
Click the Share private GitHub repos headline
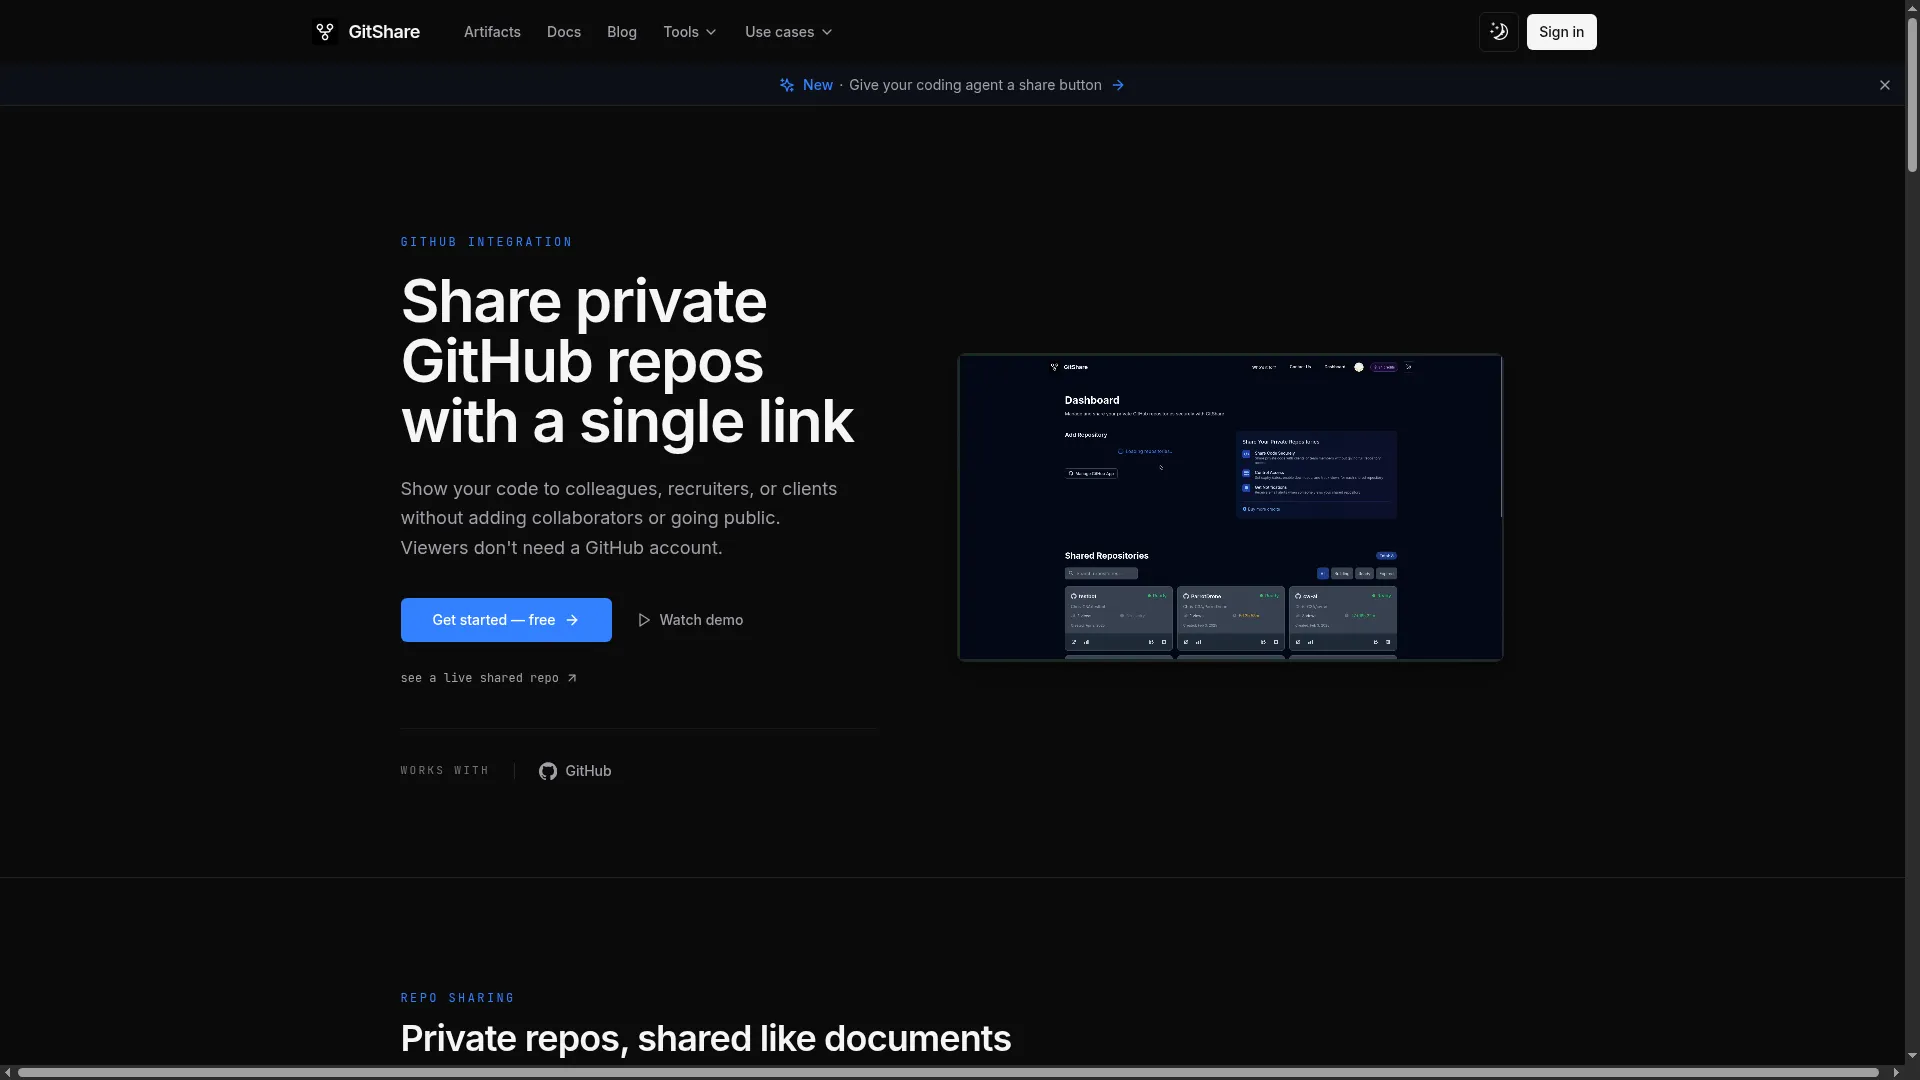(627, 361)
